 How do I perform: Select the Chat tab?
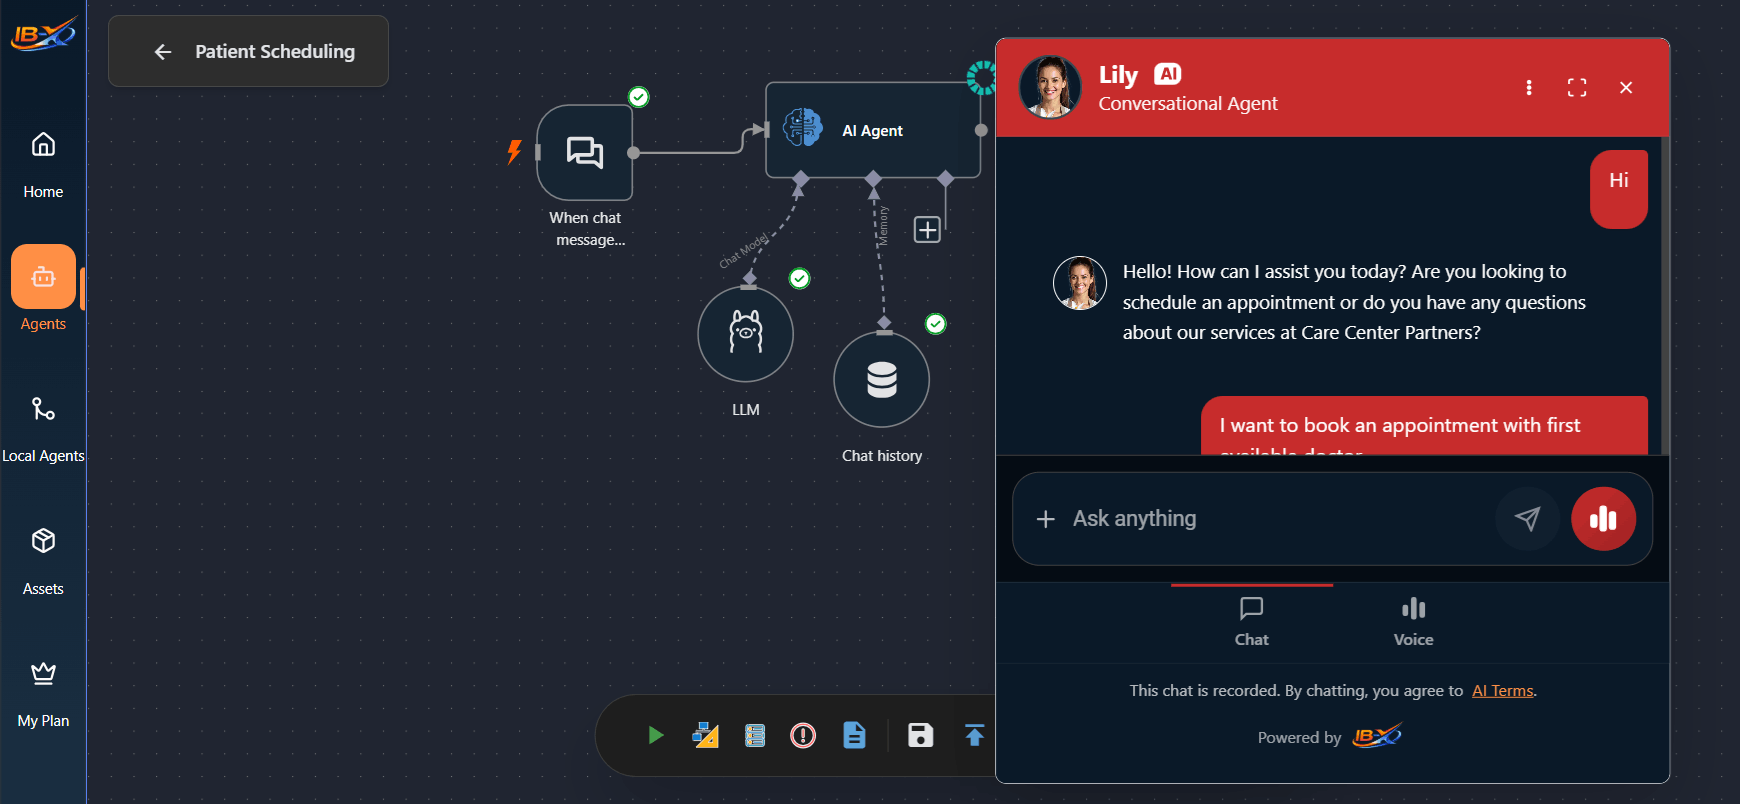[1251, 622]
